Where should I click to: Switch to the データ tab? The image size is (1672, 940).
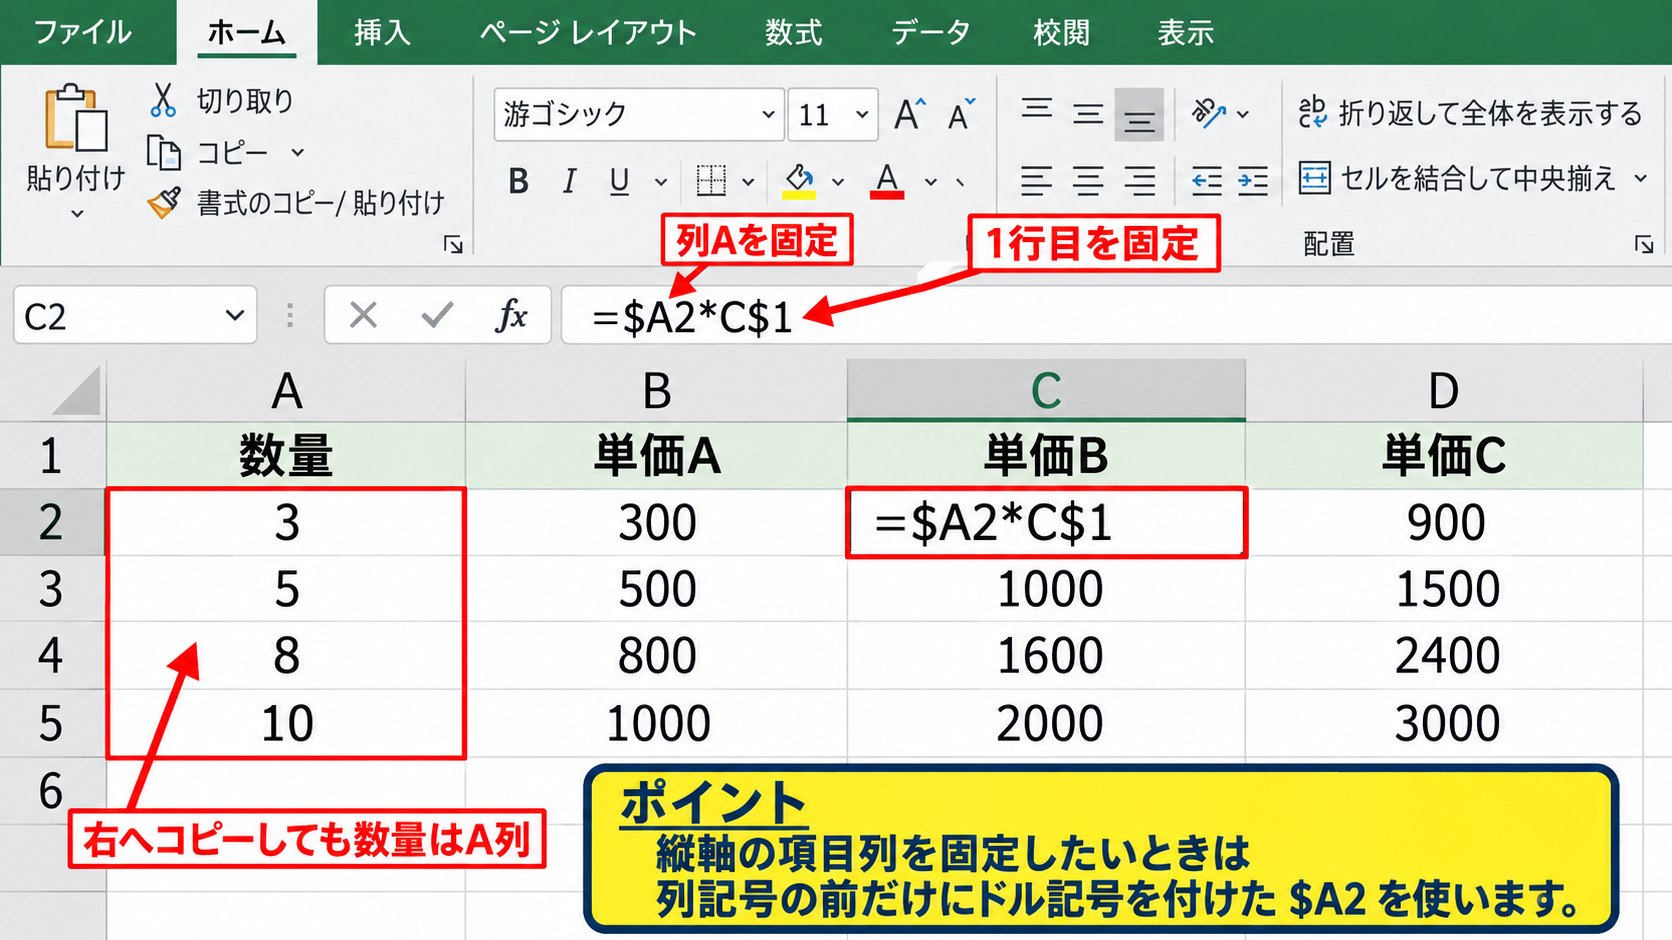tap(930, 32)
